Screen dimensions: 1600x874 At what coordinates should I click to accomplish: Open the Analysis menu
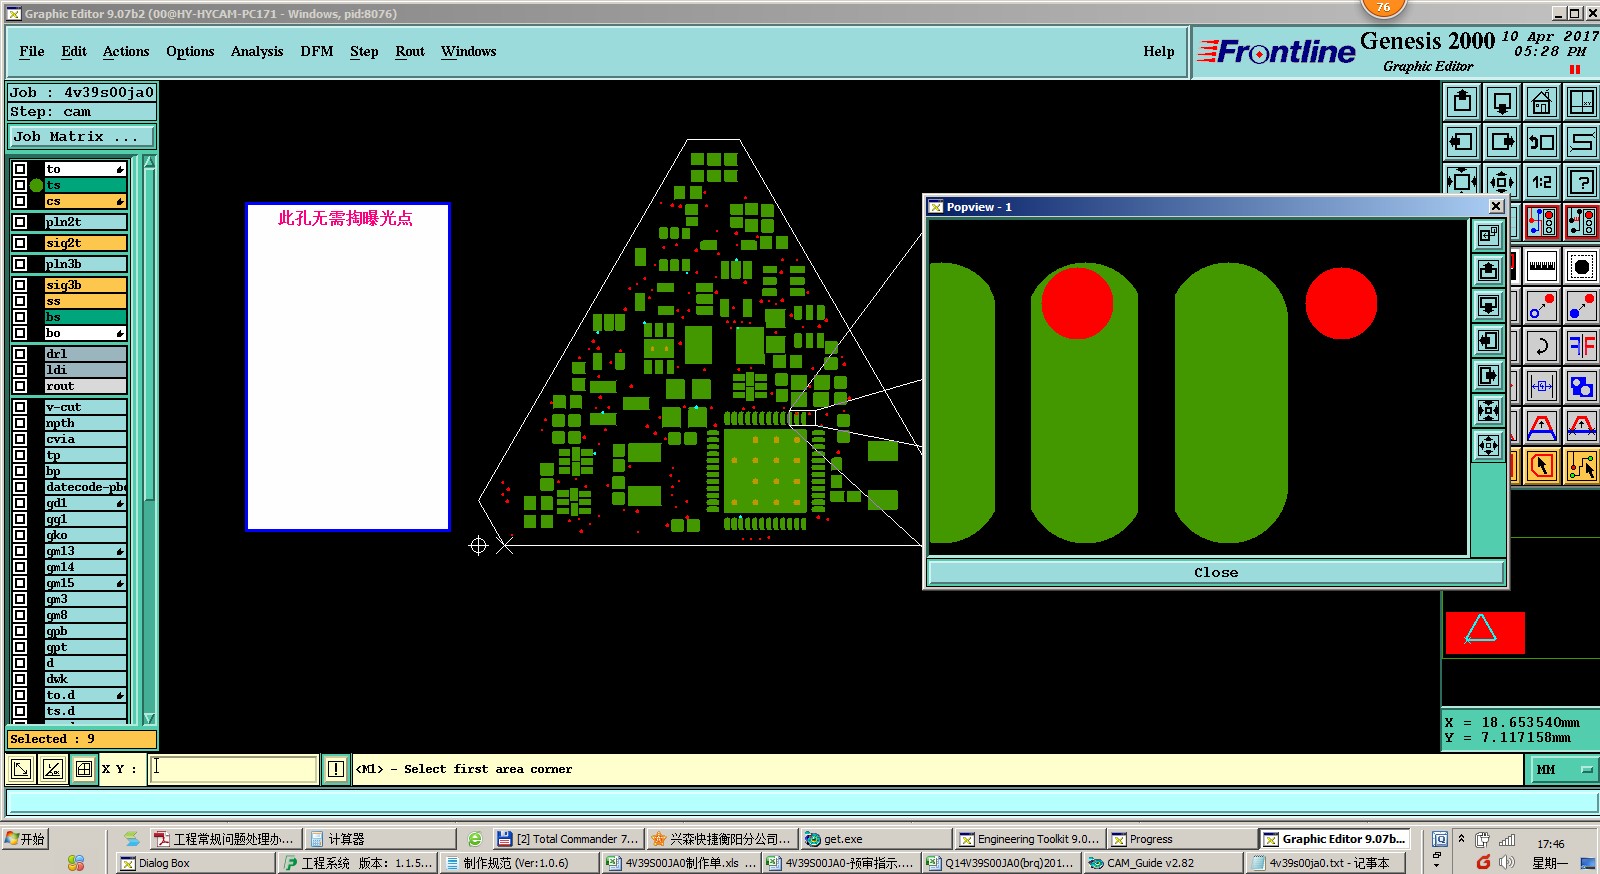257,51
